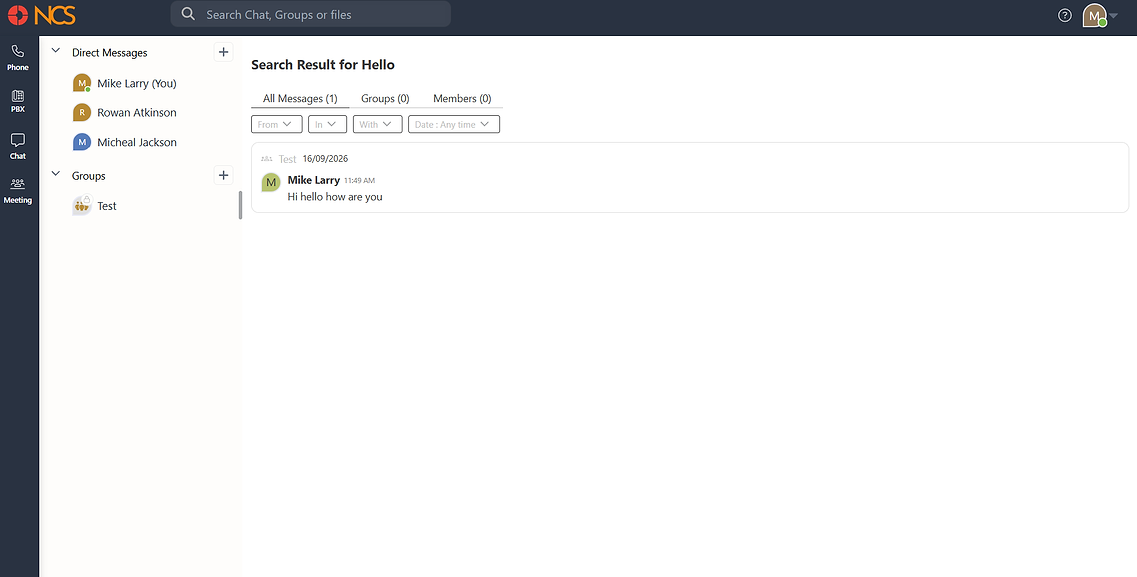The width and height of the screenshot is (1137, 577).
Task: Click the Groups heading label
Action: [x=88, y=175]
